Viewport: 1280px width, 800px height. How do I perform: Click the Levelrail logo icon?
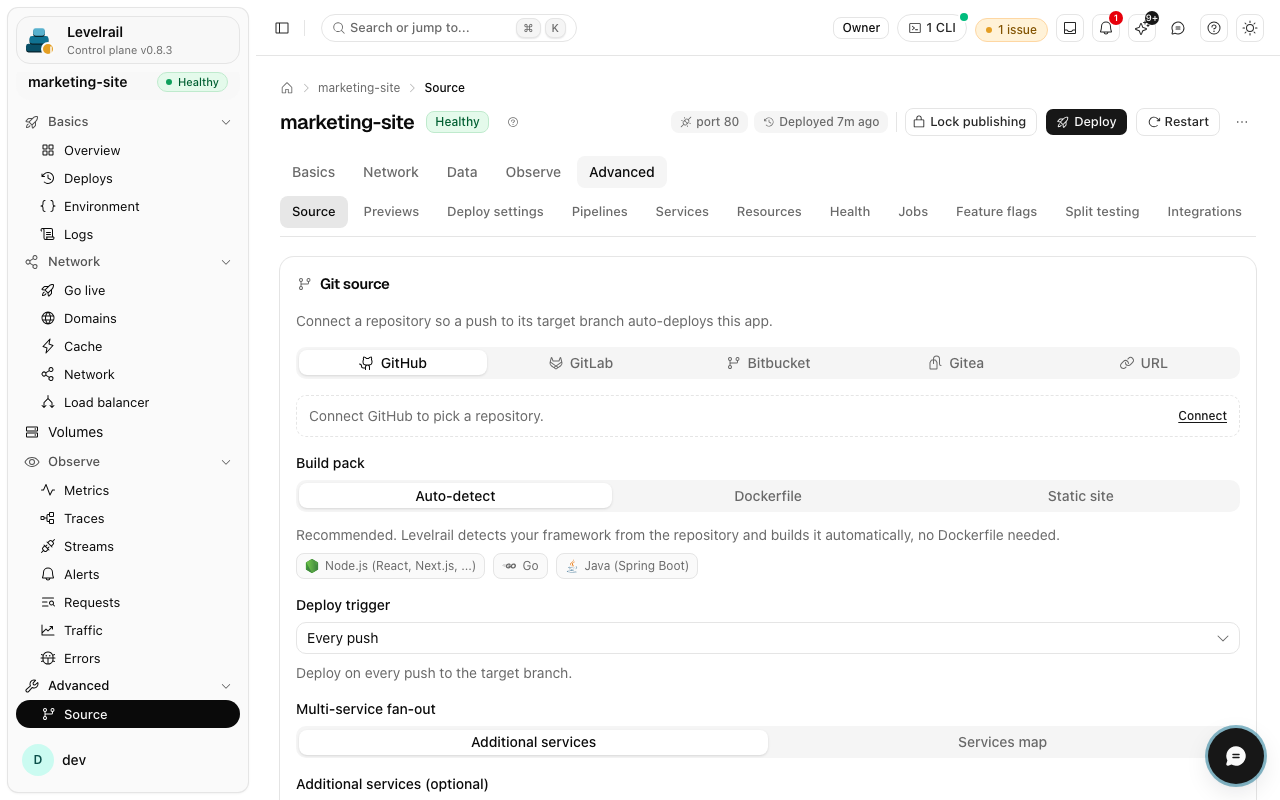click(39, 40)
